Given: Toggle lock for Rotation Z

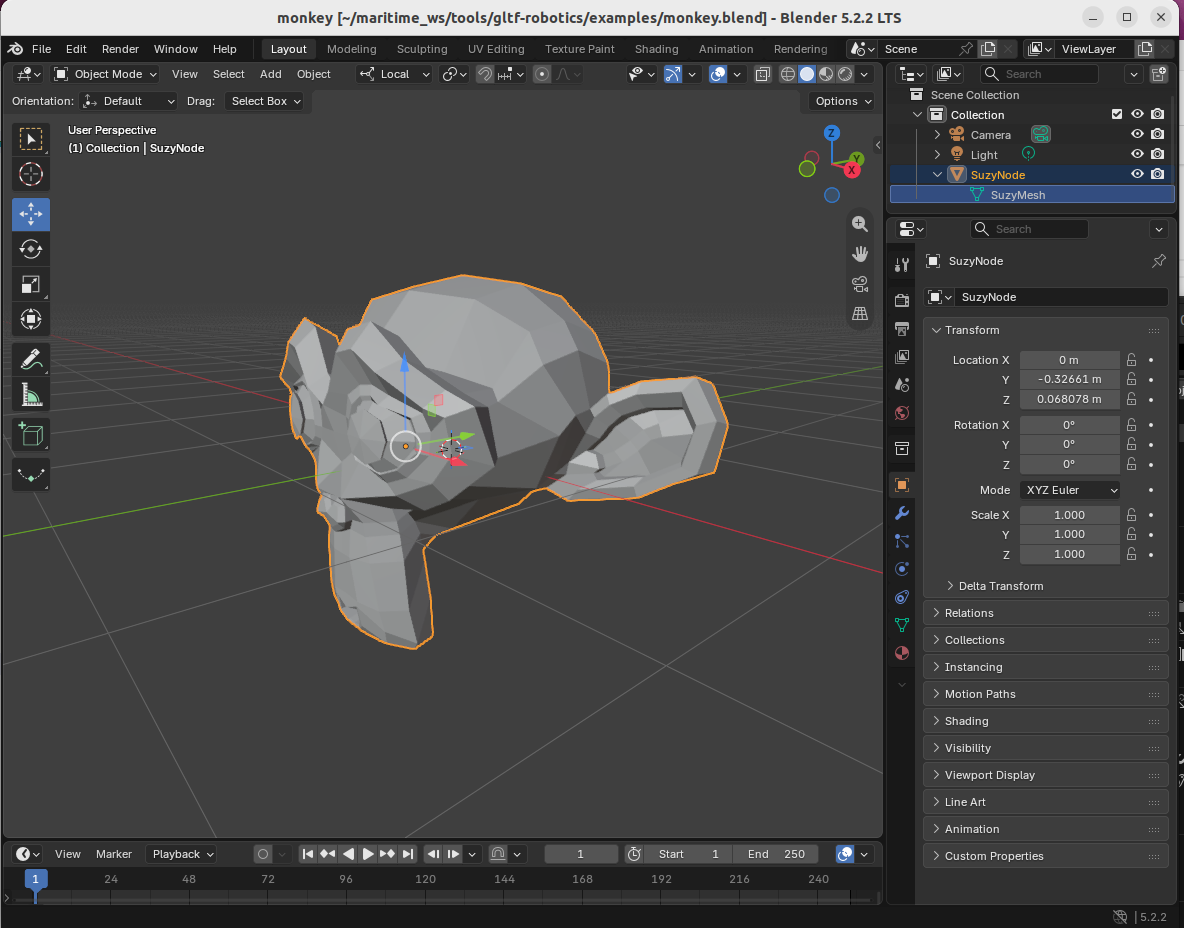Looking at the screenshot, I should (1131, 464).
